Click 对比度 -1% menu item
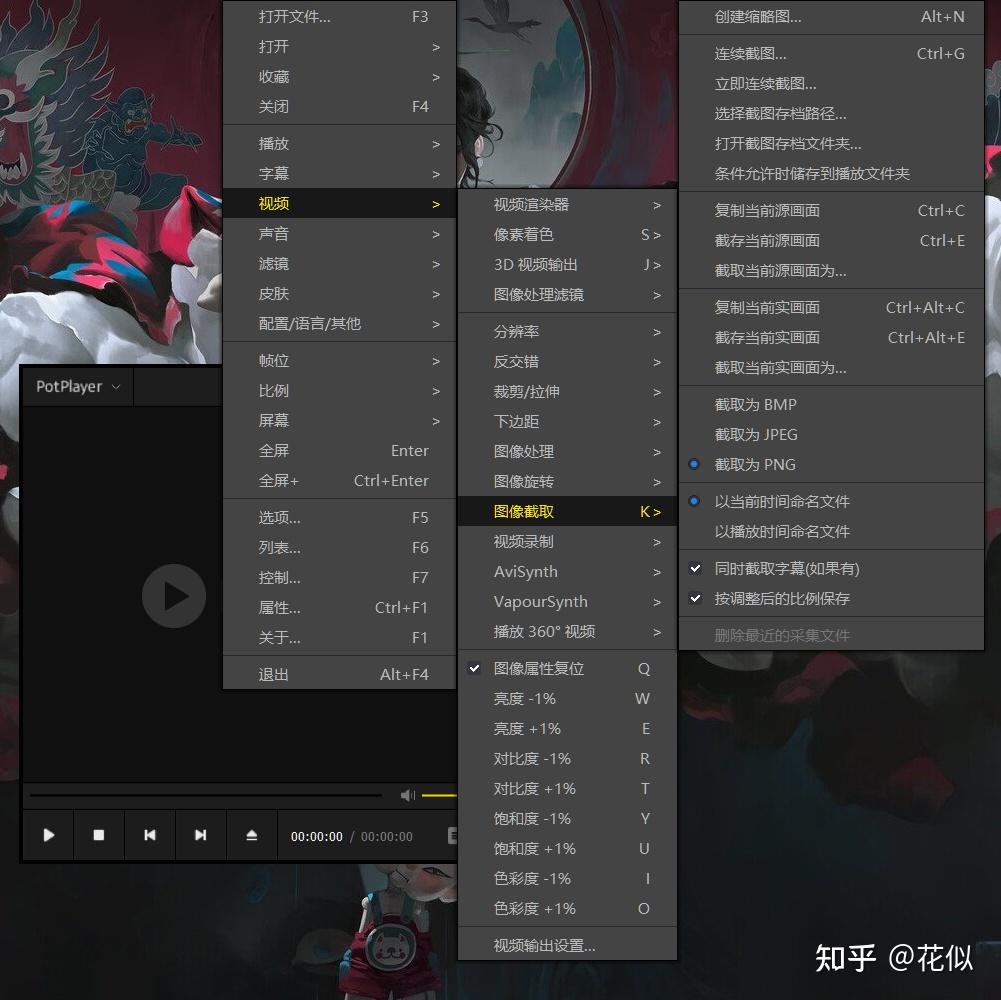Viewport: 1001px width, 1000px height. 568,759
